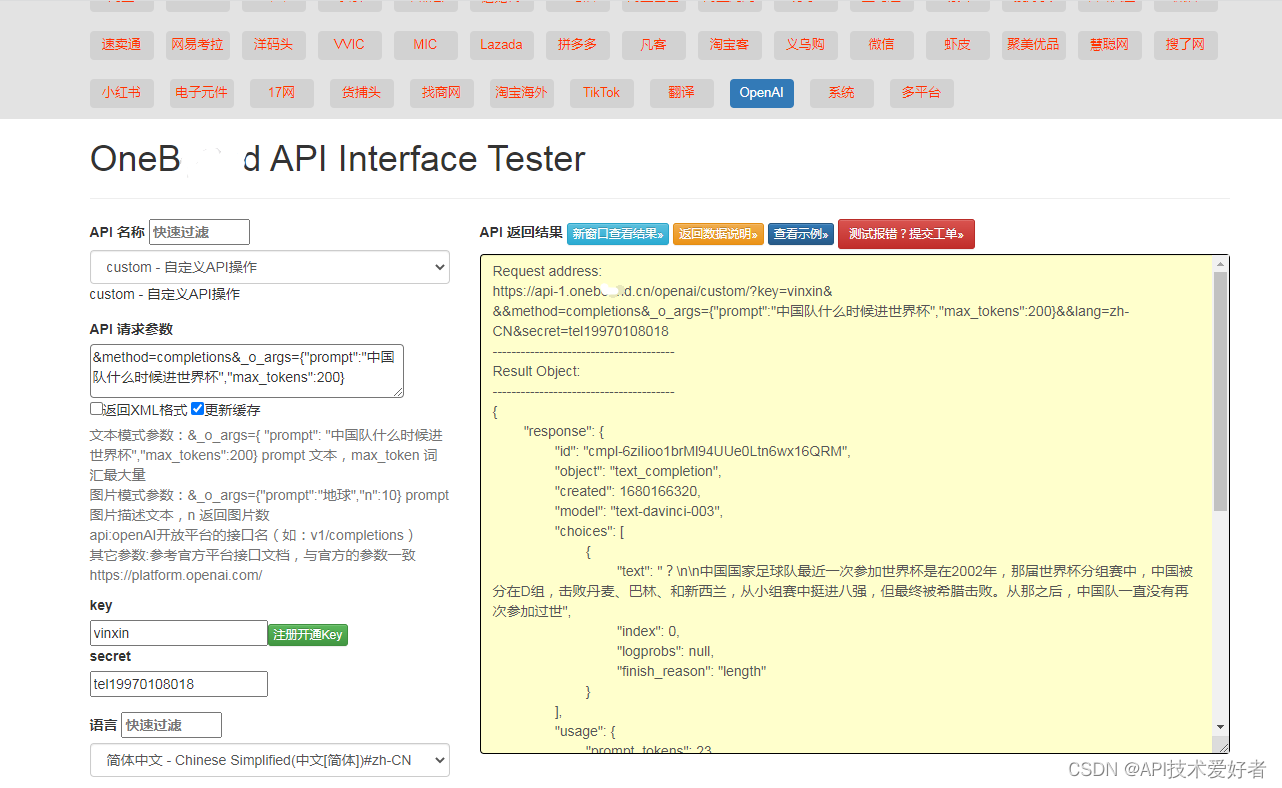Select the 电子元件 tab

coord(201,93)
